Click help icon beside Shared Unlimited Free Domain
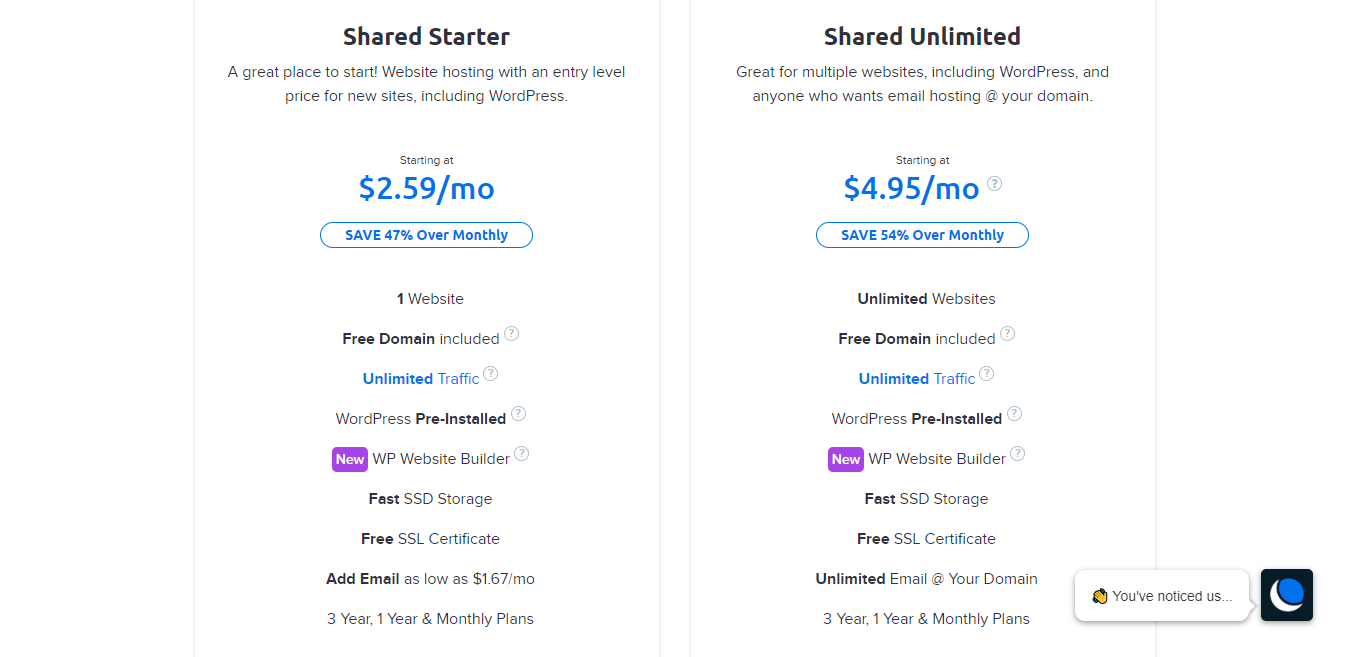Image resolution: width=1349 pixels, height=657 pixels. click(1007, 334)
